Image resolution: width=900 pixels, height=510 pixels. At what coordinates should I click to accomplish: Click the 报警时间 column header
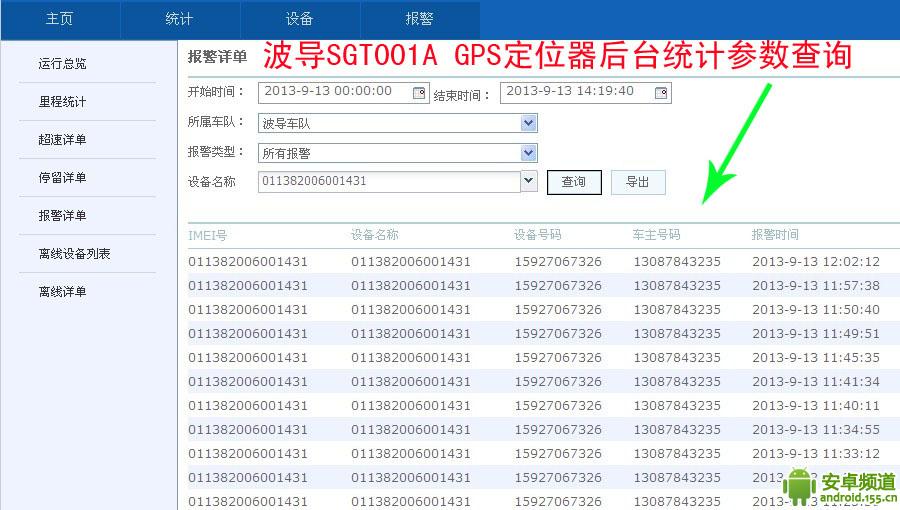775,235
